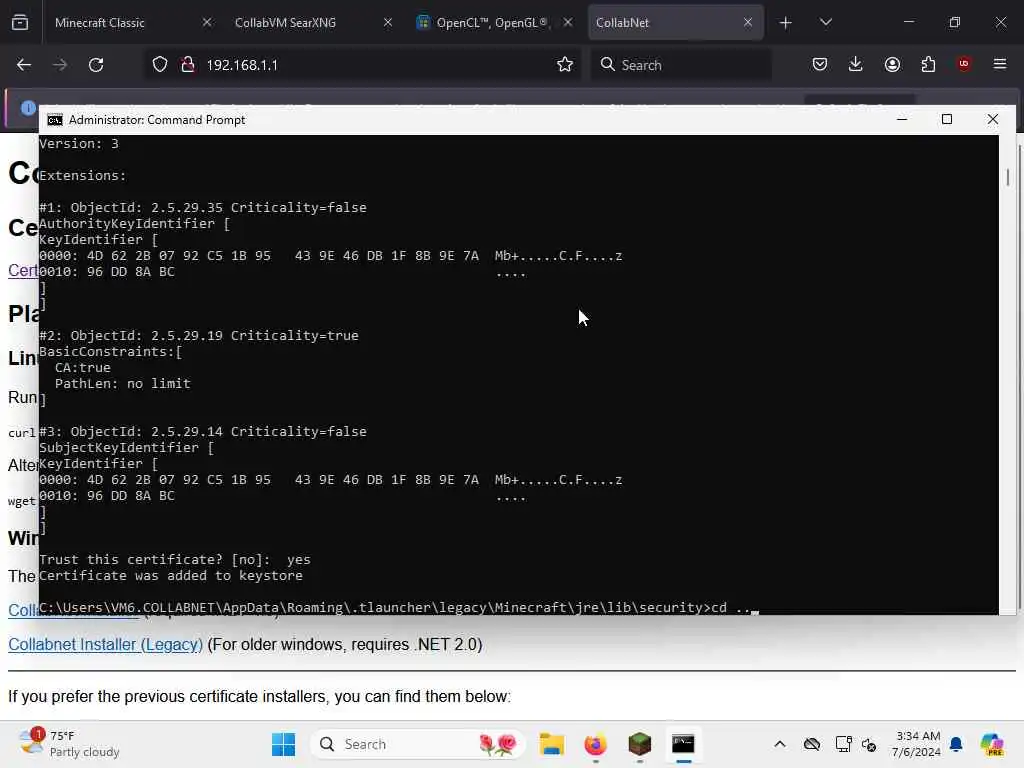Open File Explorer from the taskbar

(552, 744)
